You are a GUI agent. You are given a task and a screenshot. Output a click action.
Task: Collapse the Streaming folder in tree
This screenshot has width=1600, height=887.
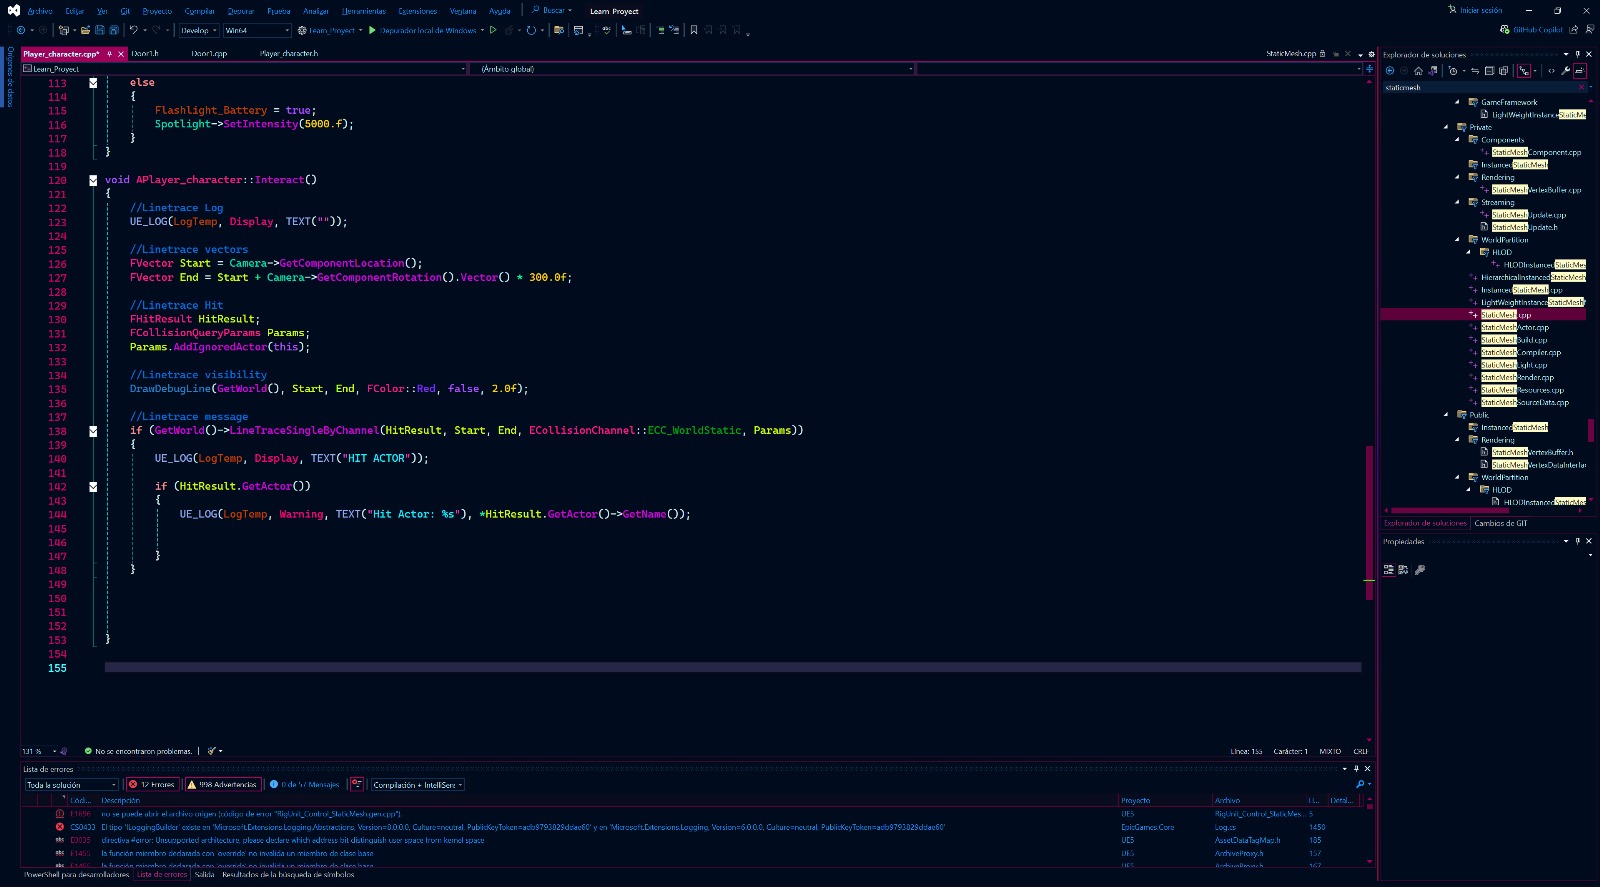coord(1458,202)
